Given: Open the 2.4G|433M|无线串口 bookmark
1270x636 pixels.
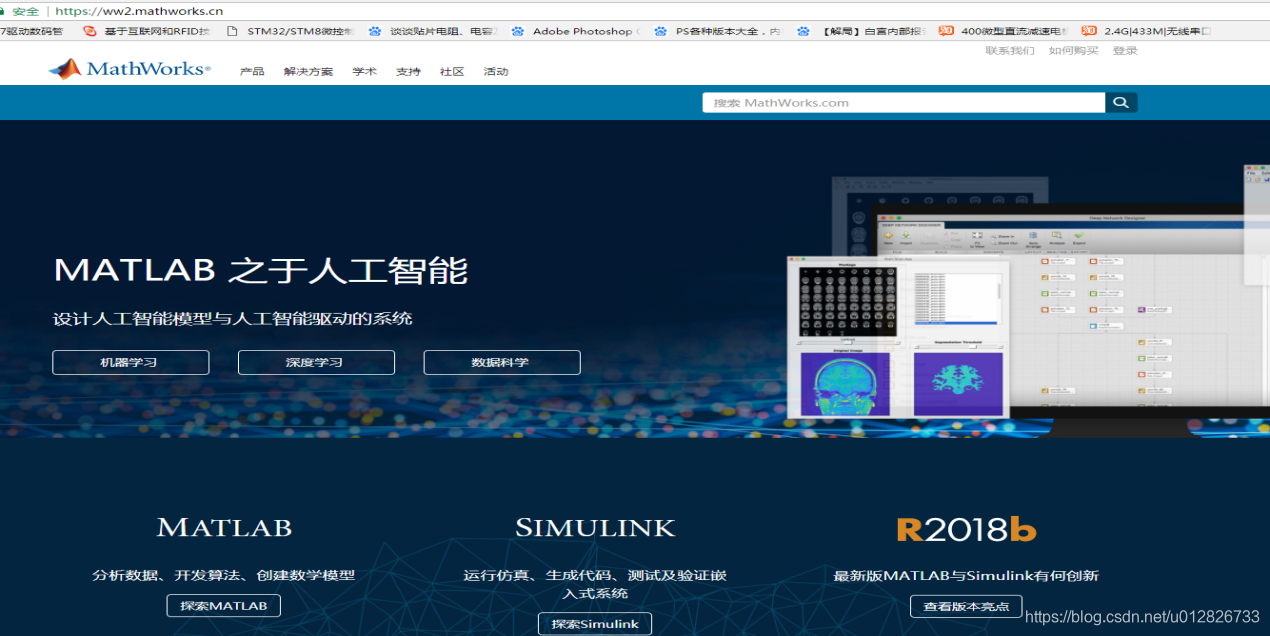Looking at the screenshot, I should click(1146, 31).
